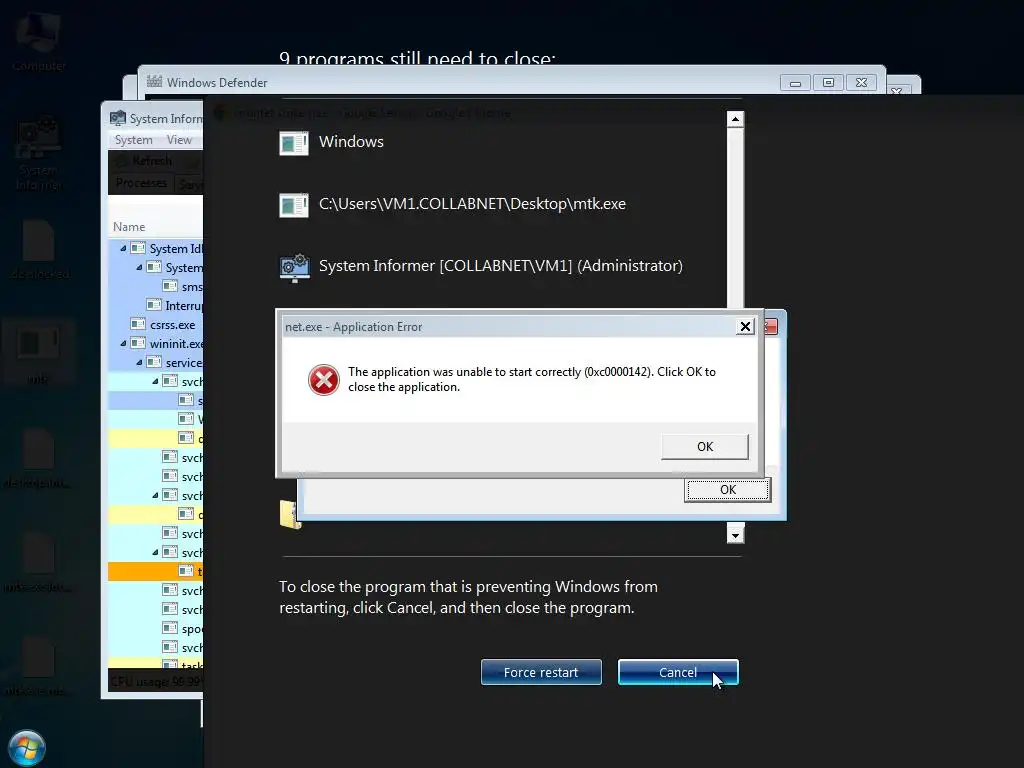Click System Informer [COLLABNET\VM1] (Administrator) entry
Image resolution: width=1024 pixels, height=768 pixels.
click(501, 266)
